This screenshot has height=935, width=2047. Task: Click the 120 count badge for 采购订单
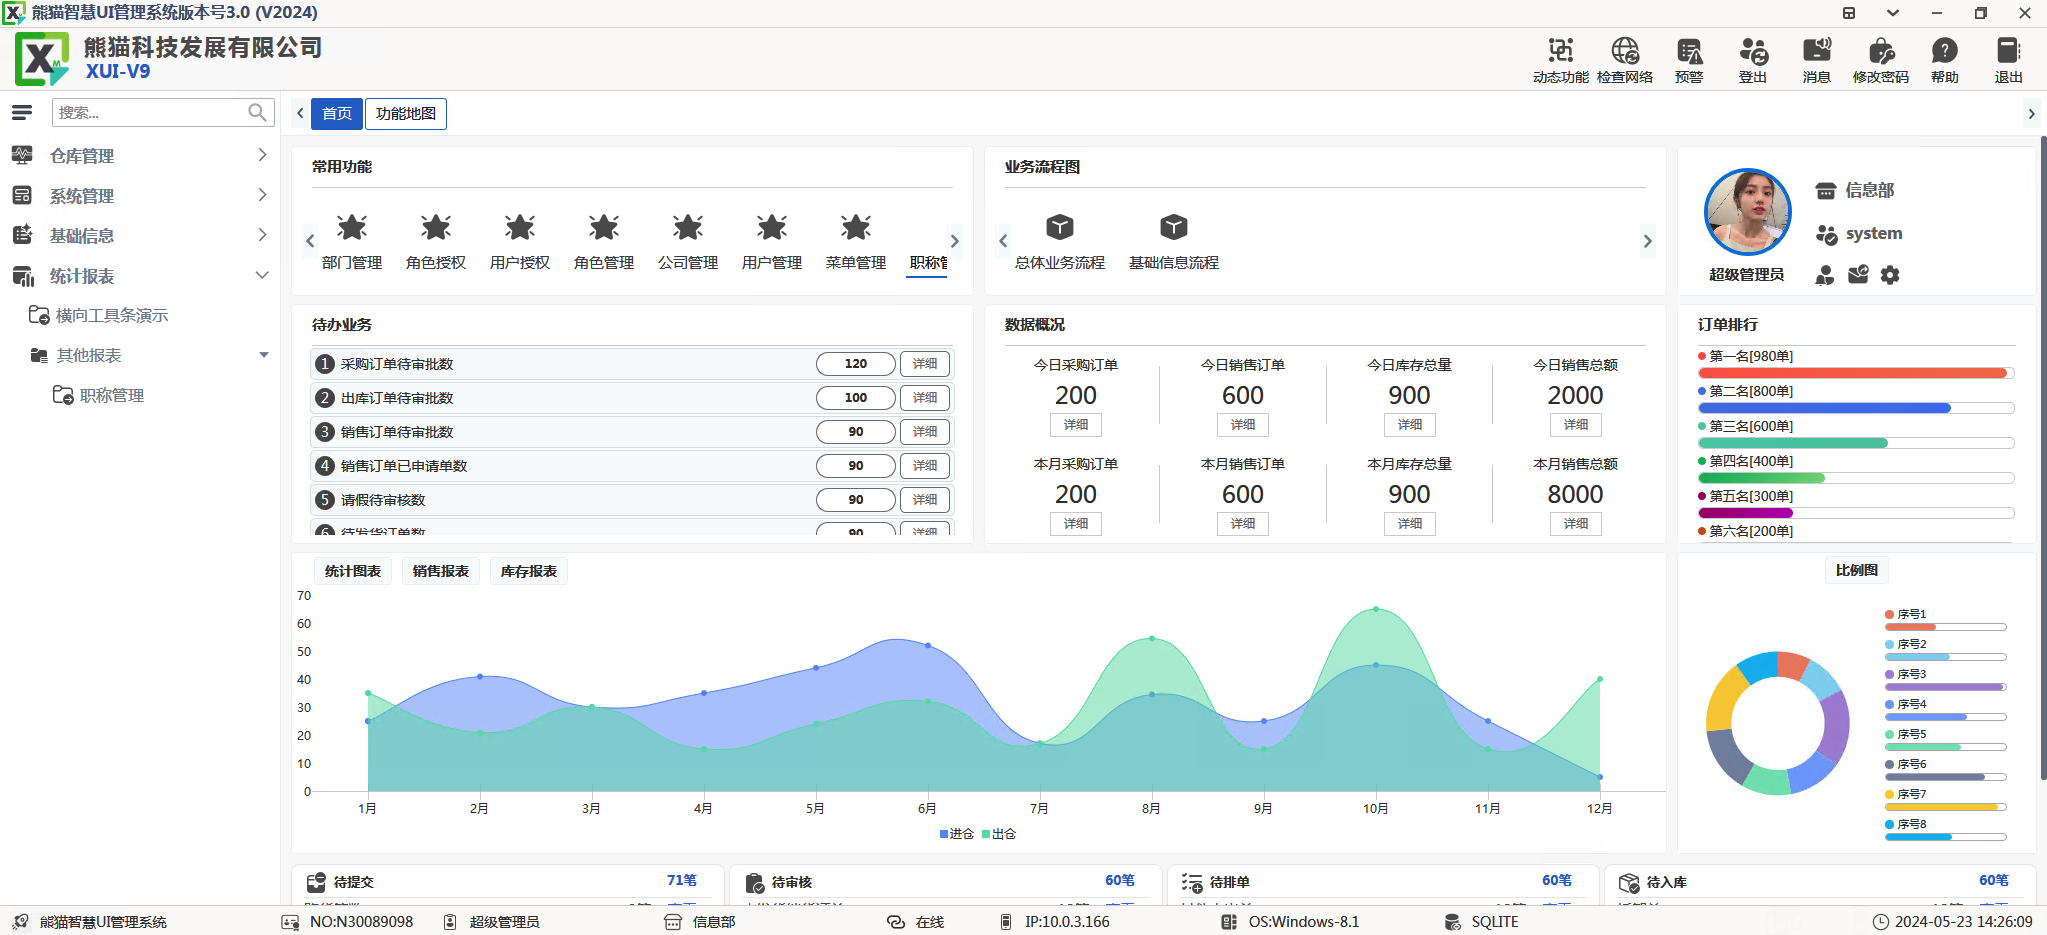click(x=856, y=364)
